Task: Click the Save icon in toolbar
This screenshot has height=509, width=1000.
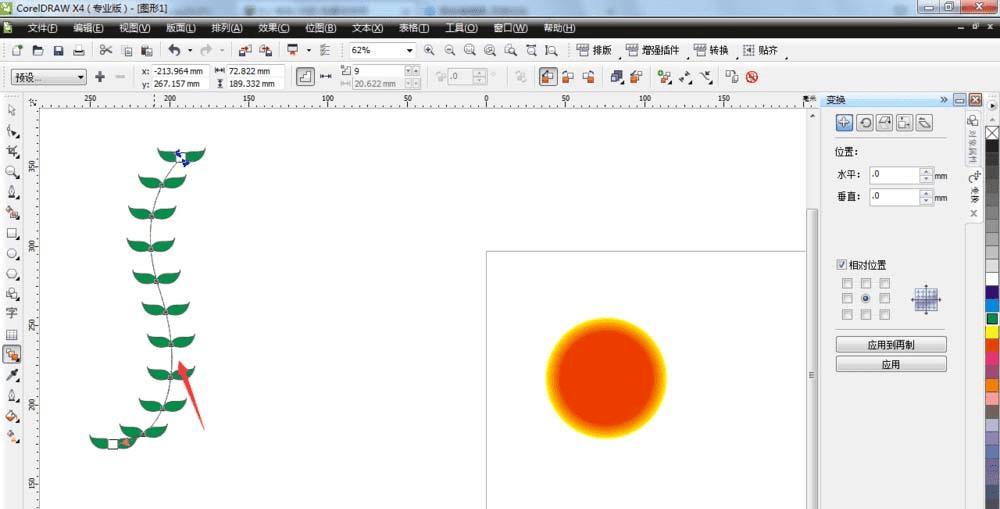Action: [x=58, y=50]
